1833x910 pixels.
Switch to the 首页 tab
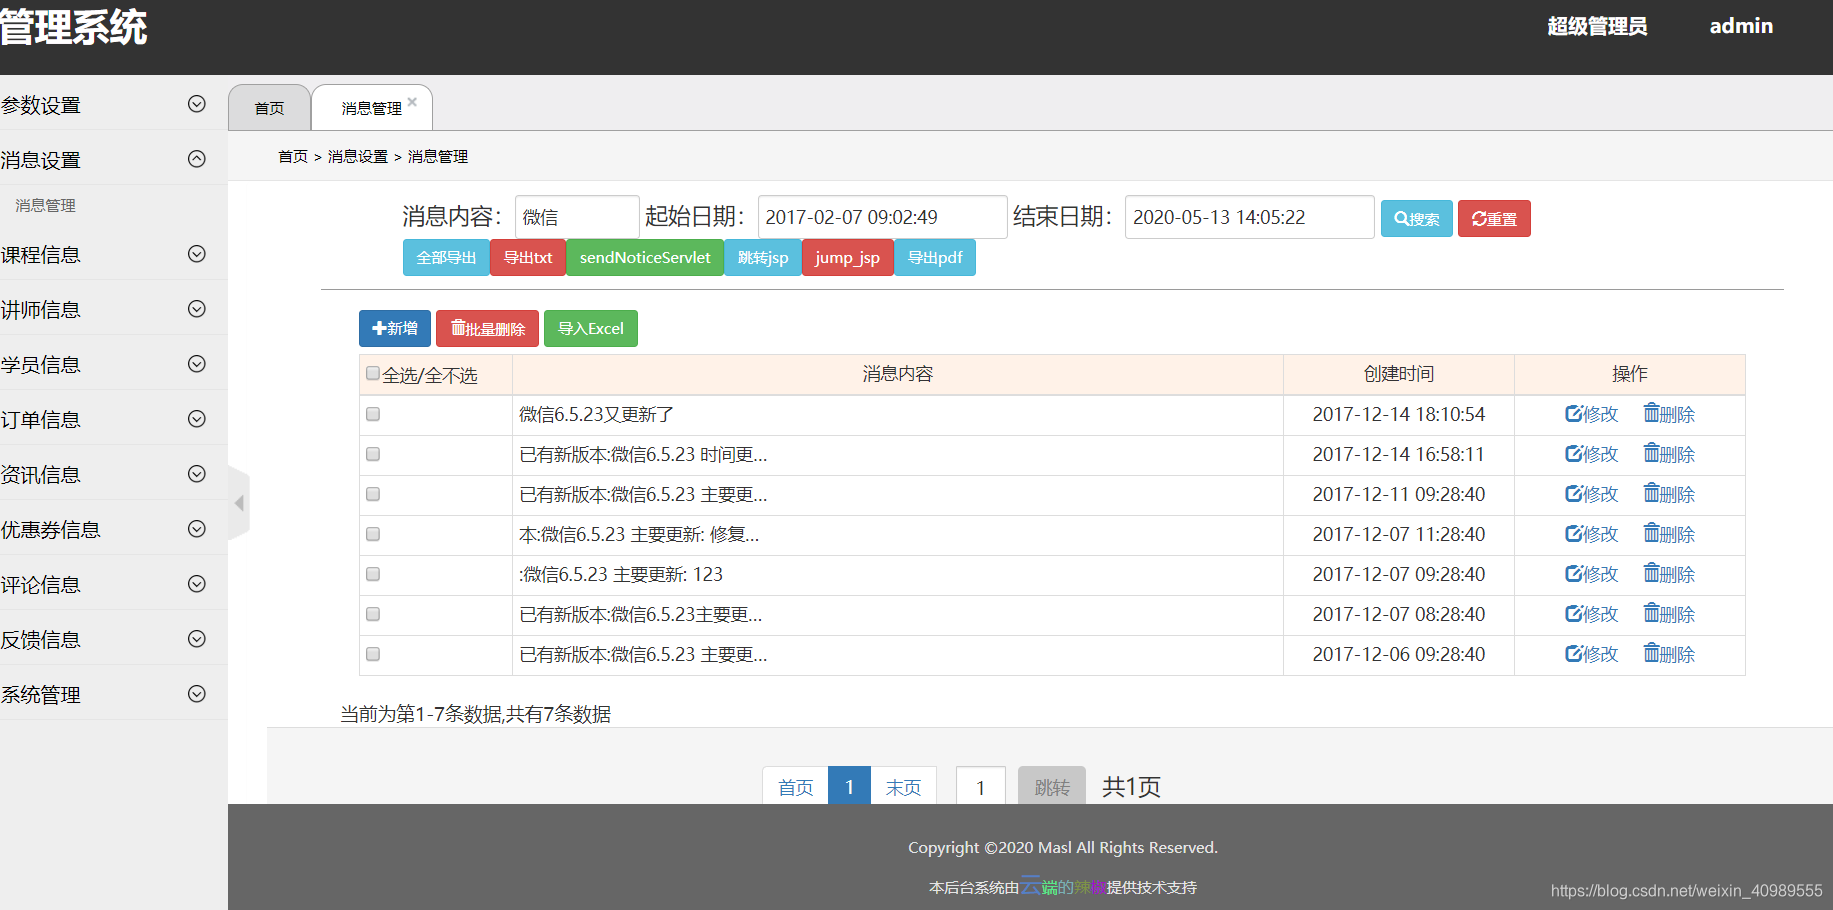(269, 108)
